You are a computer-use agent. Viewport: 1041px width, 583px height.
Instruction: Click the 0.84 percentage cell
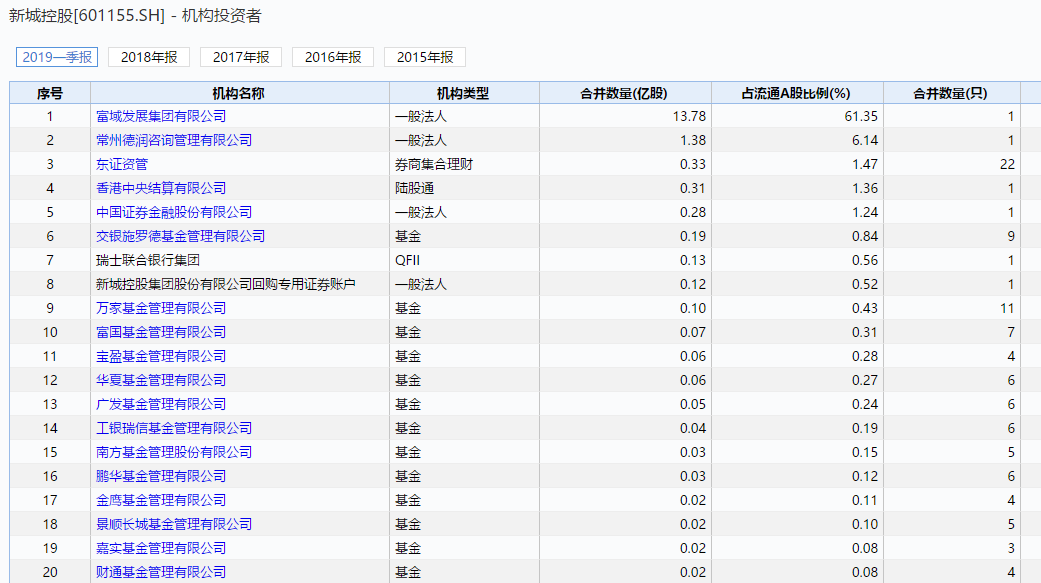tap(797, 236)
